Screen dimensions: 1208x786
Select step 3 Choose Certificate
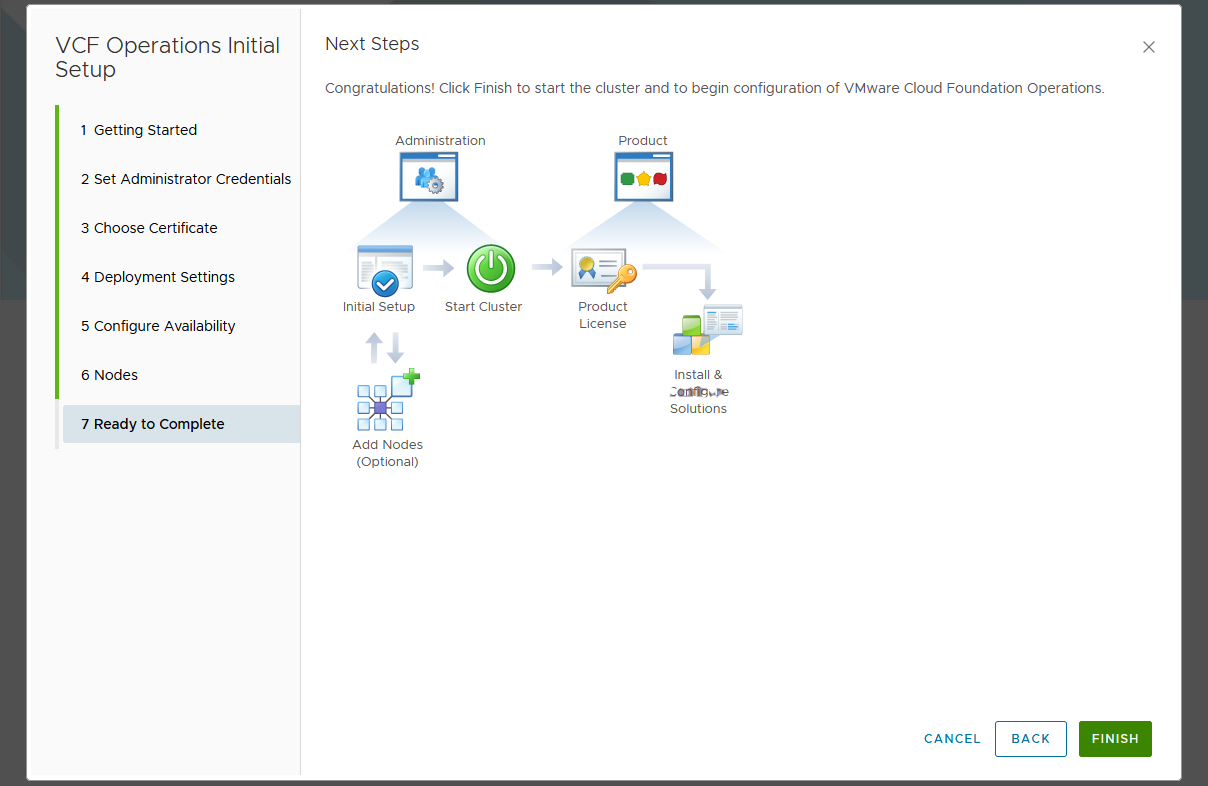click(x=149, y=228)
